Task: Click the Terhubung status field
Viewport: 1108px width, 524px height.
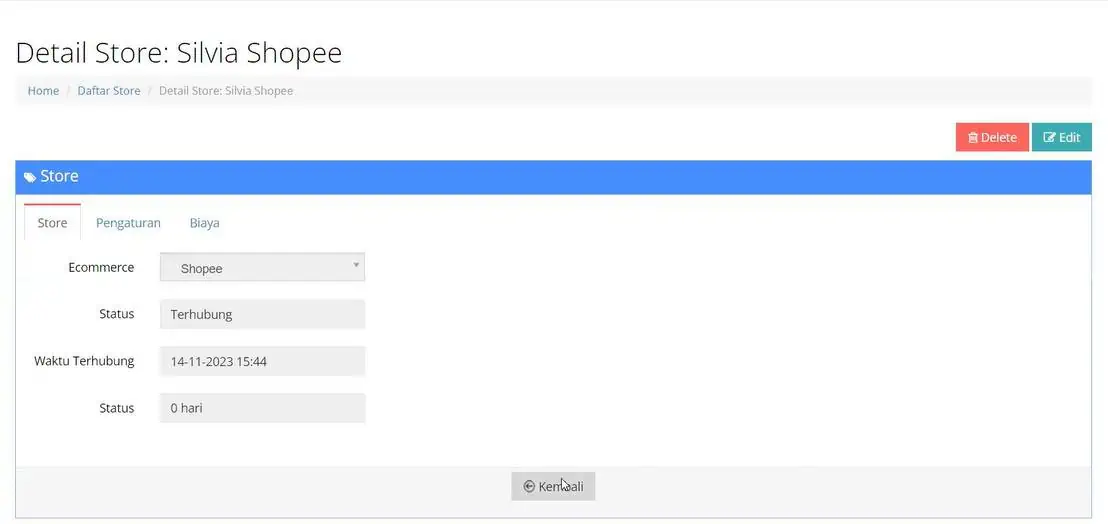Action: 262,315
